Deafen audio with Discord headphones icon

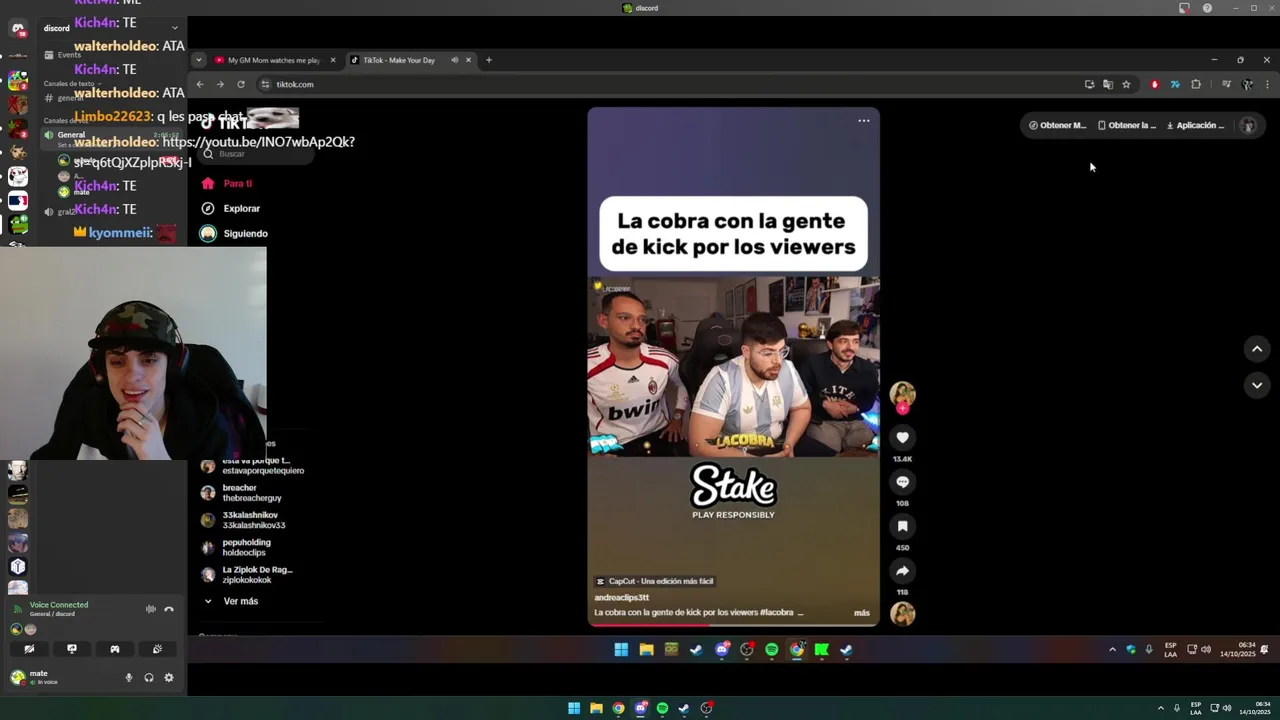[148, 677]
